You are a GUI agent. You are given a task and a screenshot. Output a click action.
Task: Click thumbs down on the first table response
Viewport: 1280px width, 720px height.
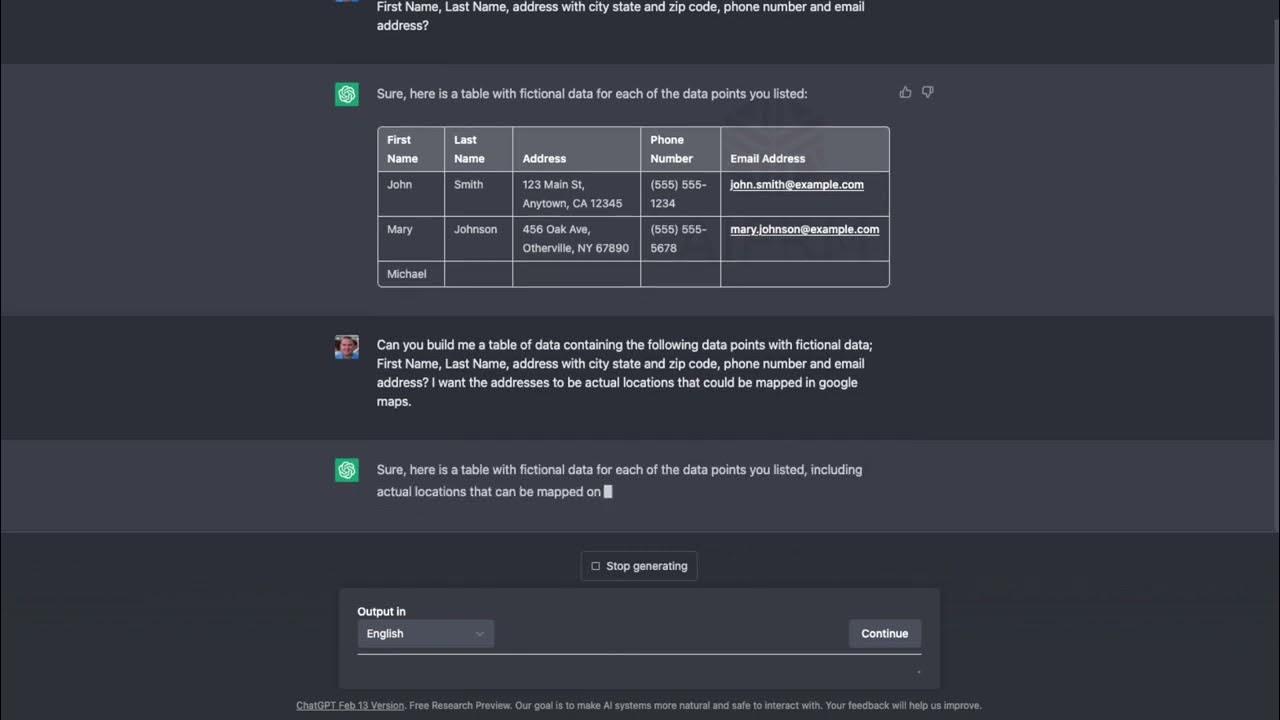point(927,92)
